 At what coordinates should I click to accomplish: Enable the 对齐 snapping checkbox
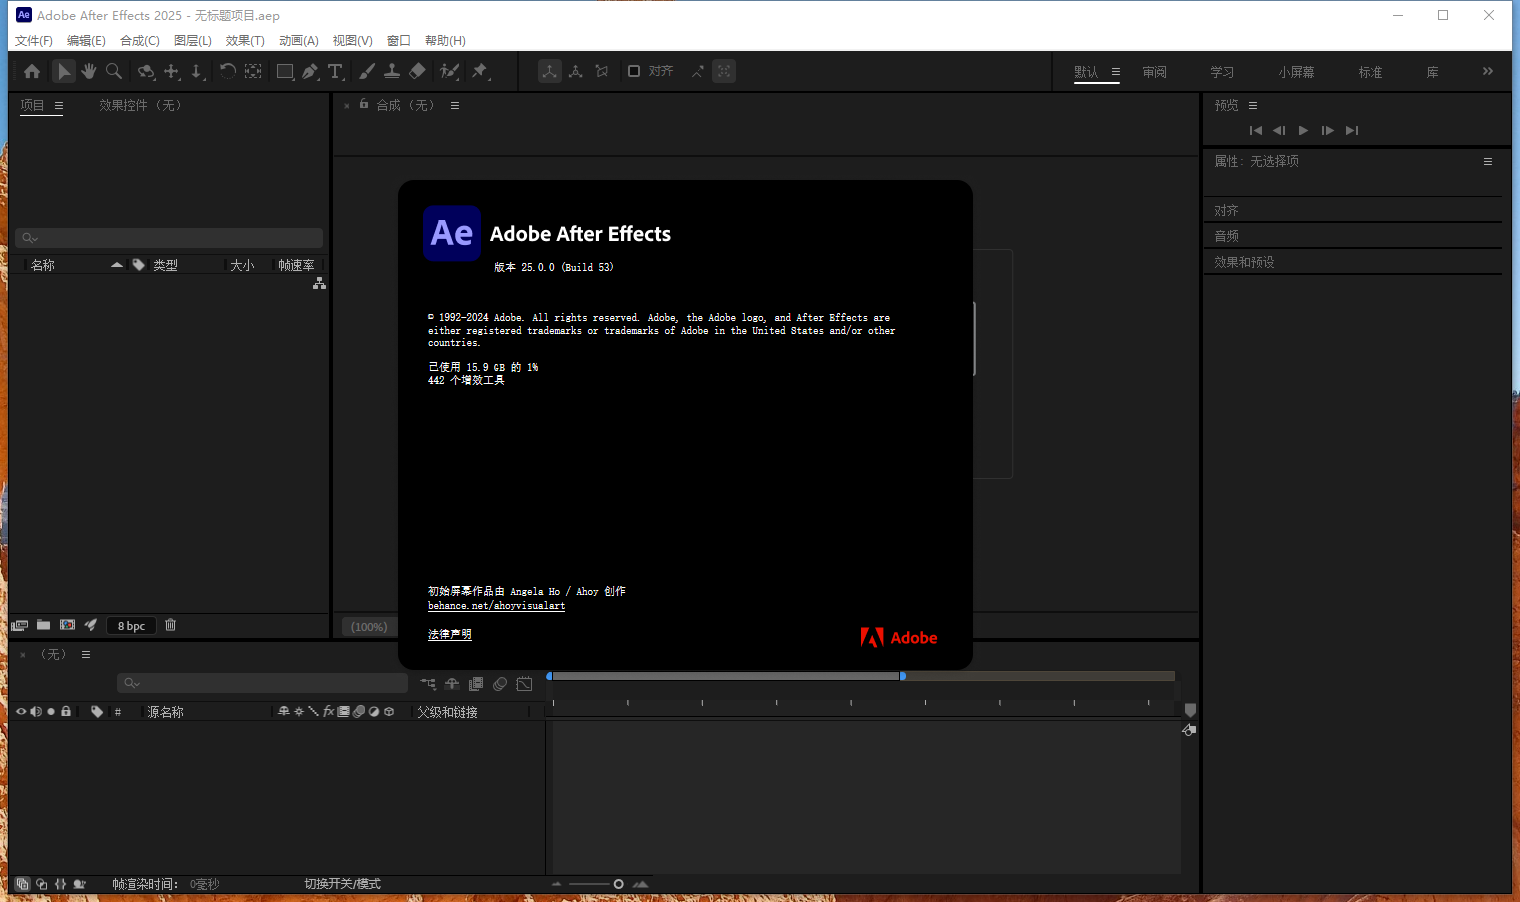[634, 71]
